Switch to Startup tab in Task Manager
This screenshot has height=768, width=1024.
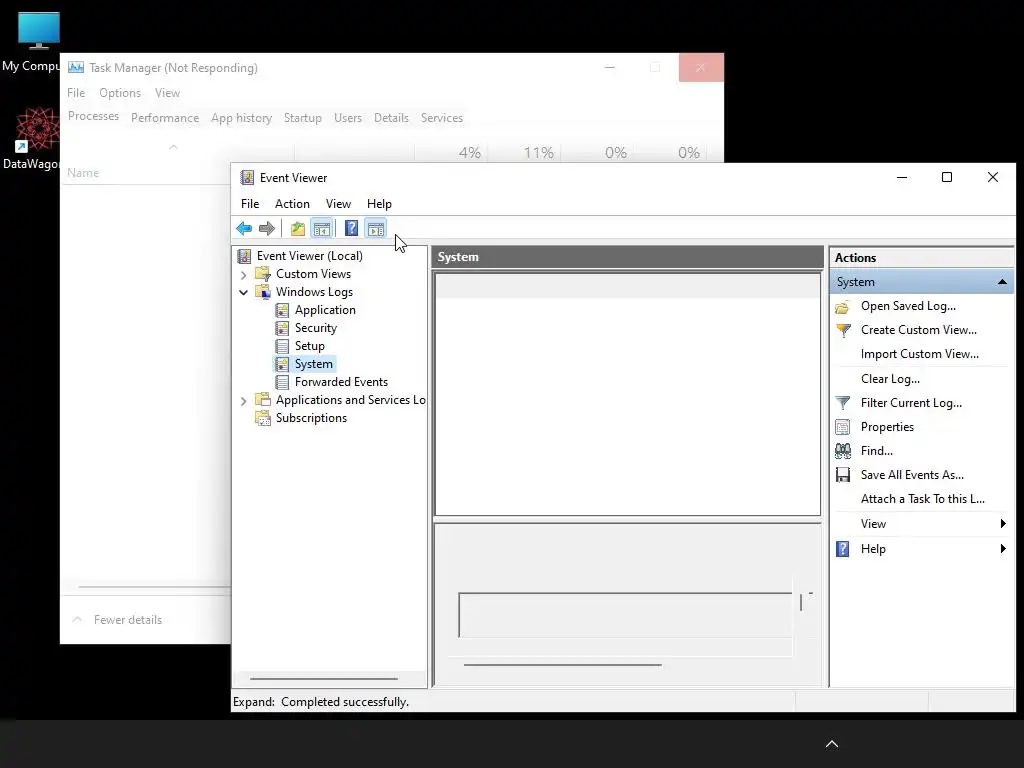pos(302,118)
